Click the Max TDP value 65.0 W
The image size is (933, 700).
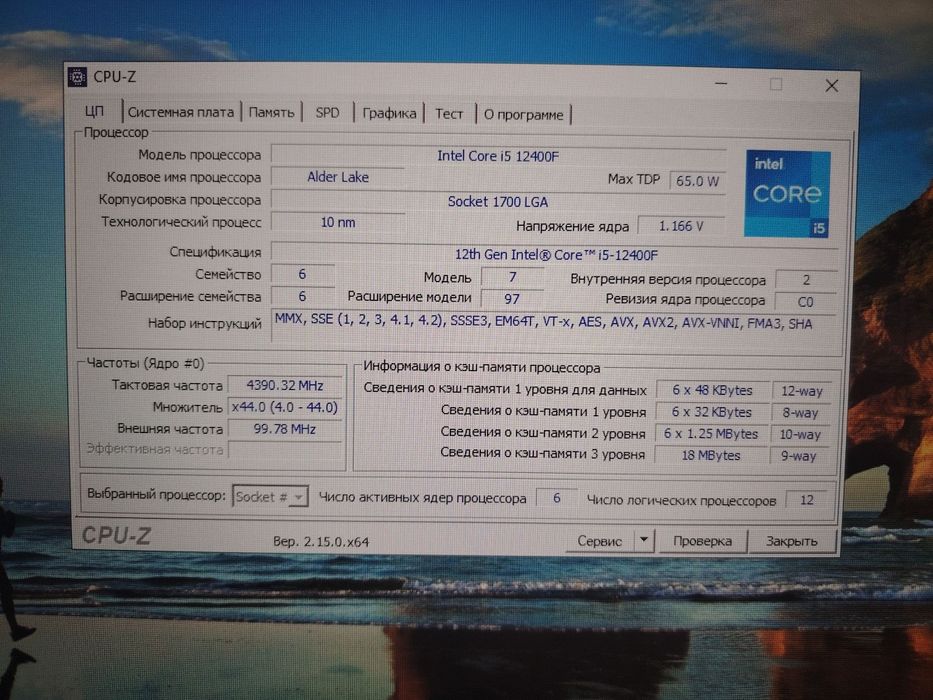[x=697, y=181]
